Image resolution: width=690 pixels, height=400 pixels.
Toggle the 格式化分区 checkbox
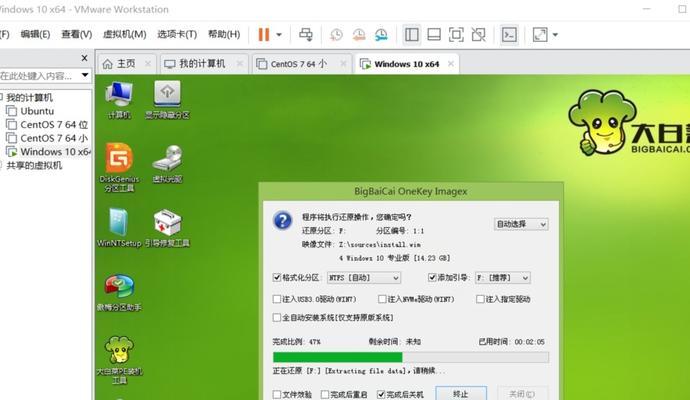(x=277, y=277)
